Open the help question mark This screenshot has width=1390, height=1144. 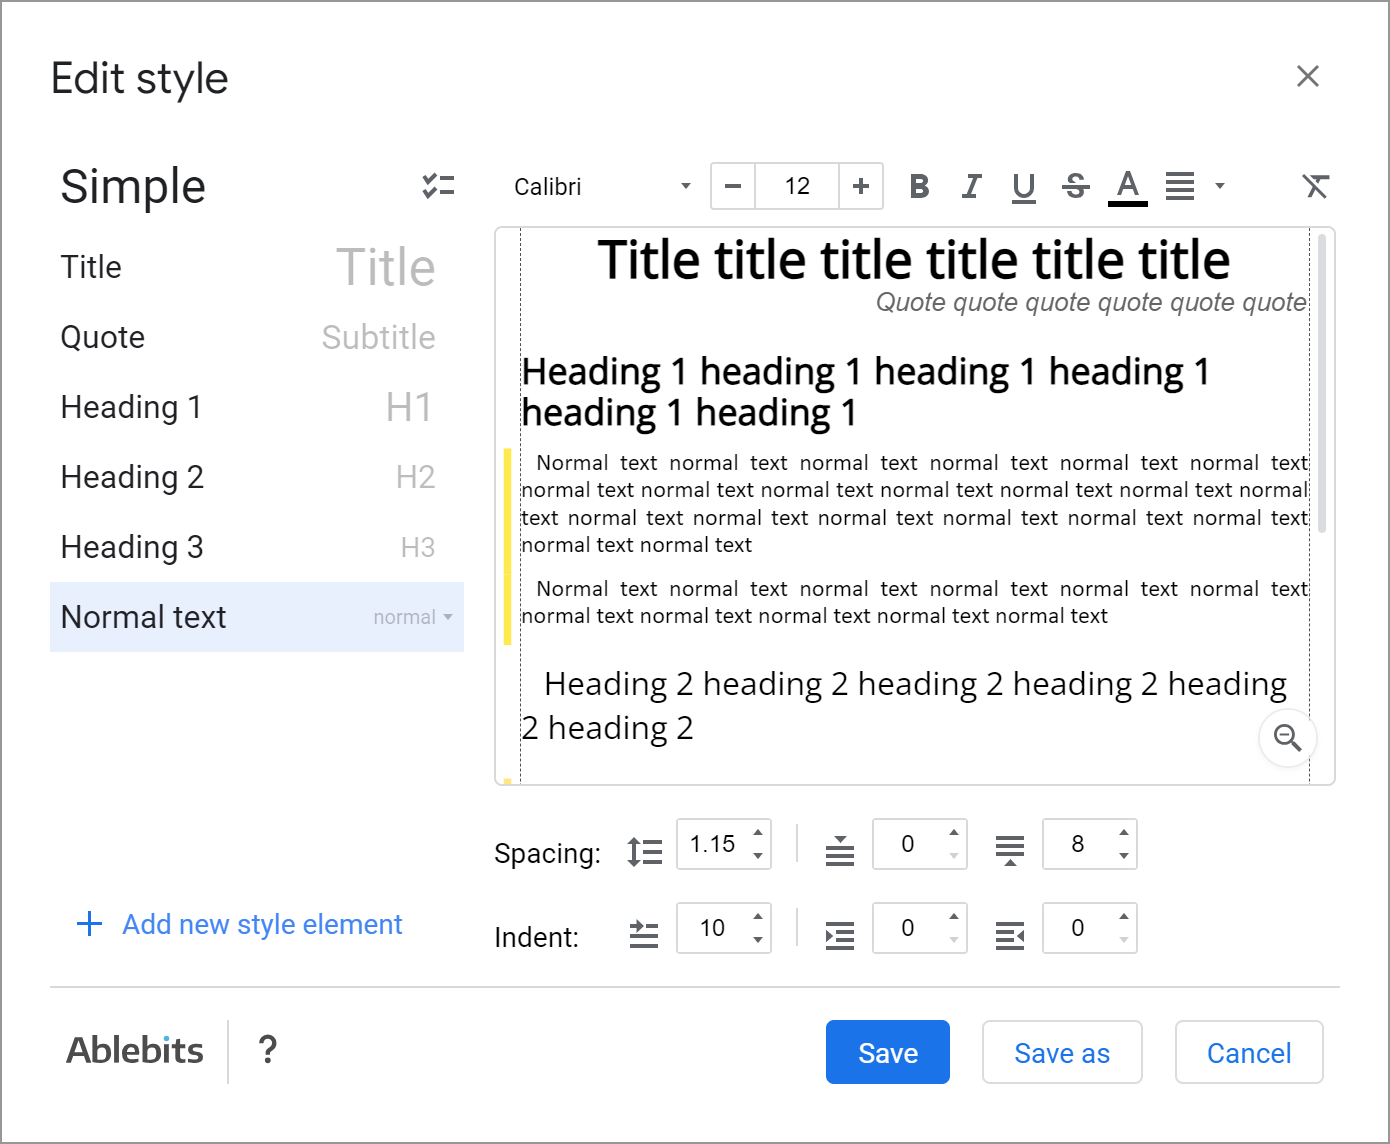267,1051
